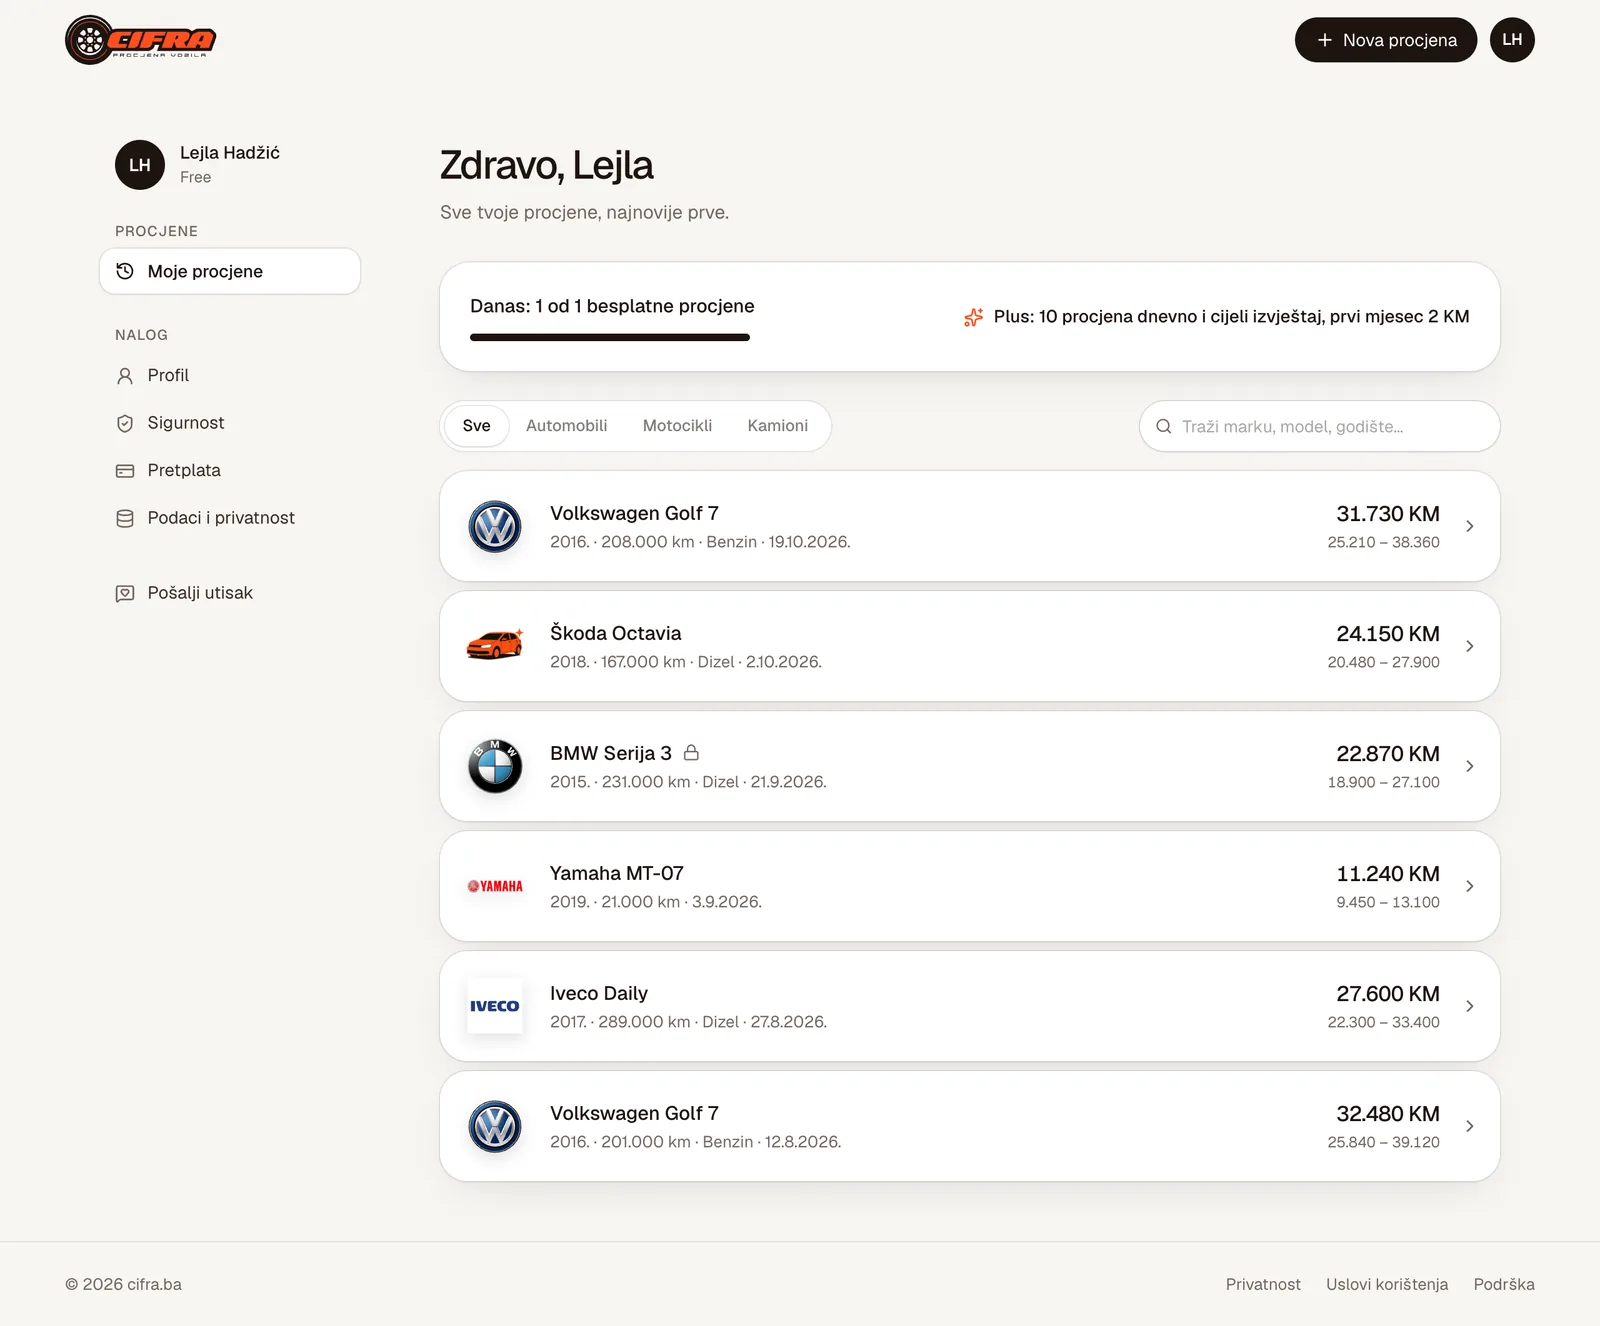
Task: Click the Sigurnost shield icon
Action: click(x=125, y=423)
